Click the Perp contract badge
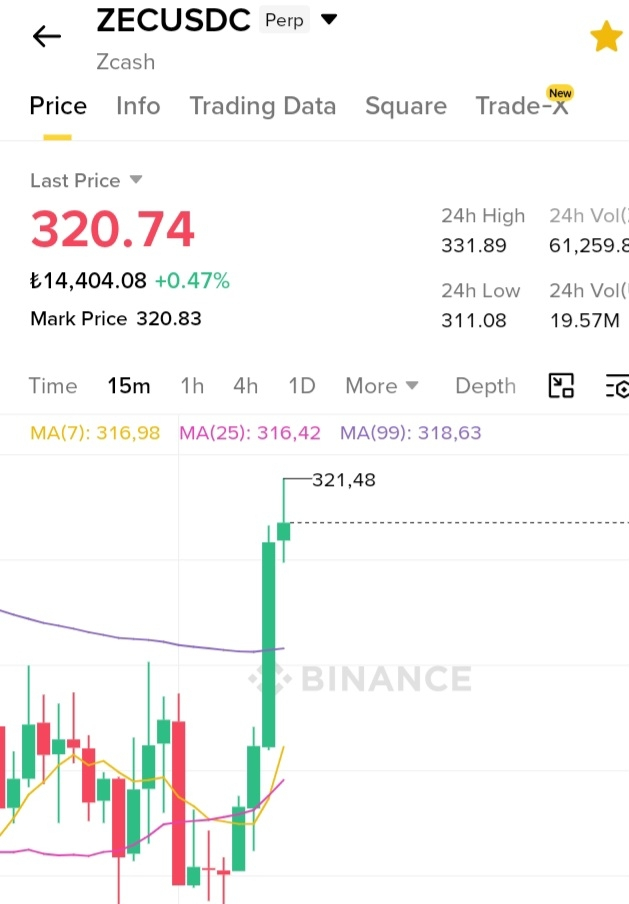Viewport: 629px width, 904px height. pyautogui.click(x=284, y=20)
